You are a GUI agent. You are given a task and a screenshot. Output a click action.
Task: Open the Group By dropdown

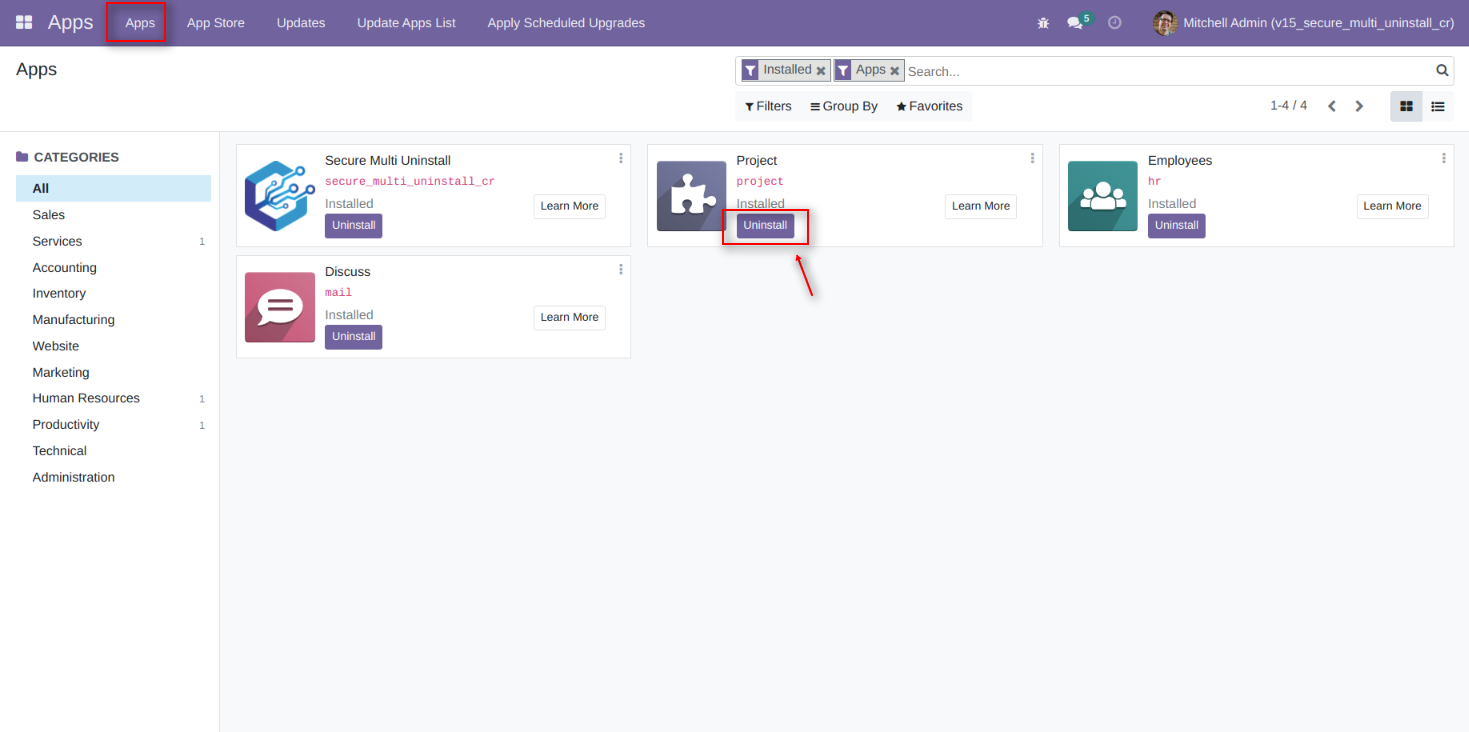(844, 106)
